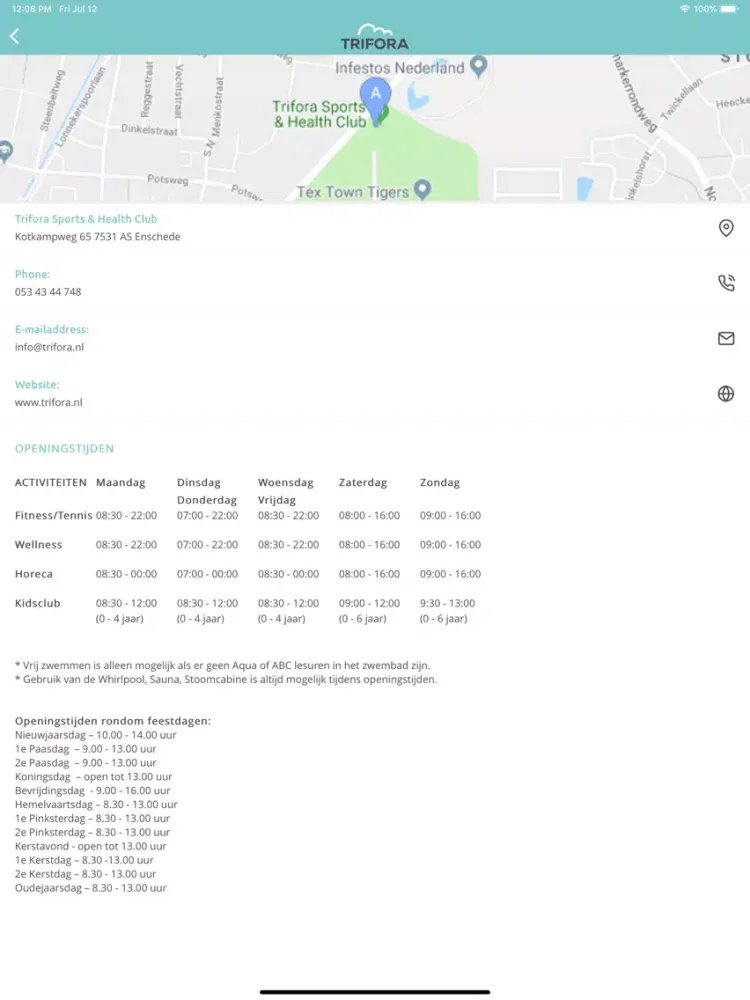
Task: Open location pin icon beside address
Action: click(x=726, y=228)
